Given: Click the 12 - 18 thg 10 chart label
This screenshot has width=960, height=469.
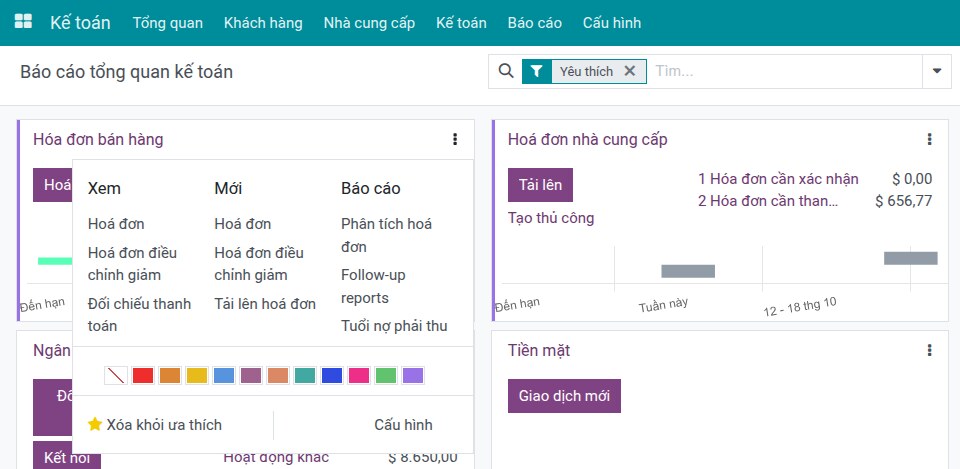Looking at the screenshot, I should point(800,307).
